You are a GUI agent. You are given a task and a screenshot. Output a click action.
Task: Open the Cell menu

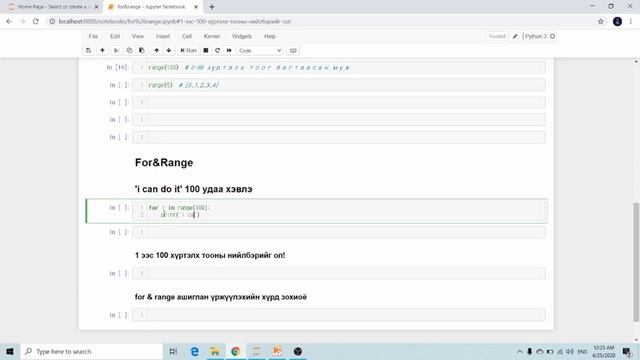[x=187, y=36]
